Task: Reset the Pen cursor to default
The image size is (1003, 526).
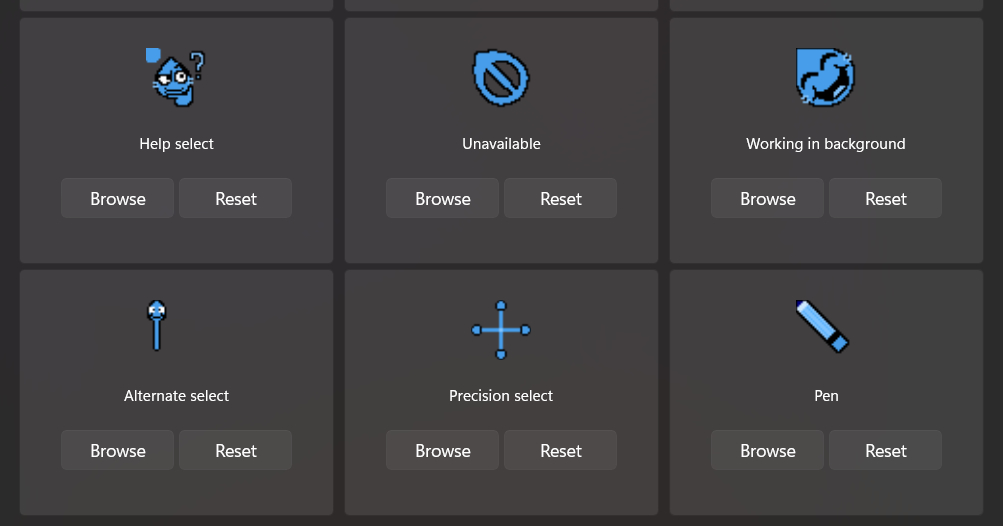Action: point(886,450)
